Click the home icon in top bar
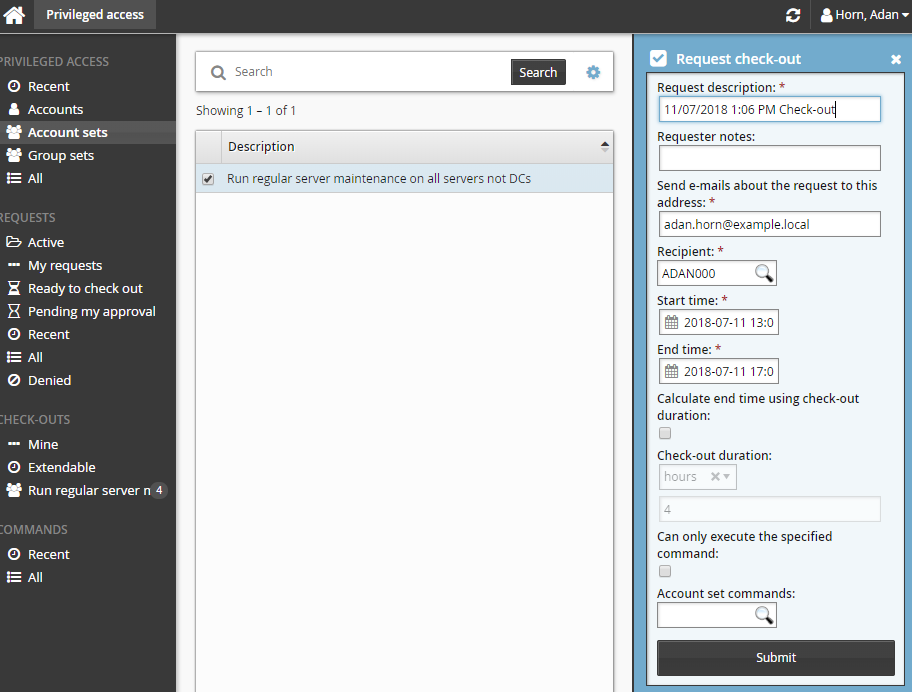 (x=15, y=15)
